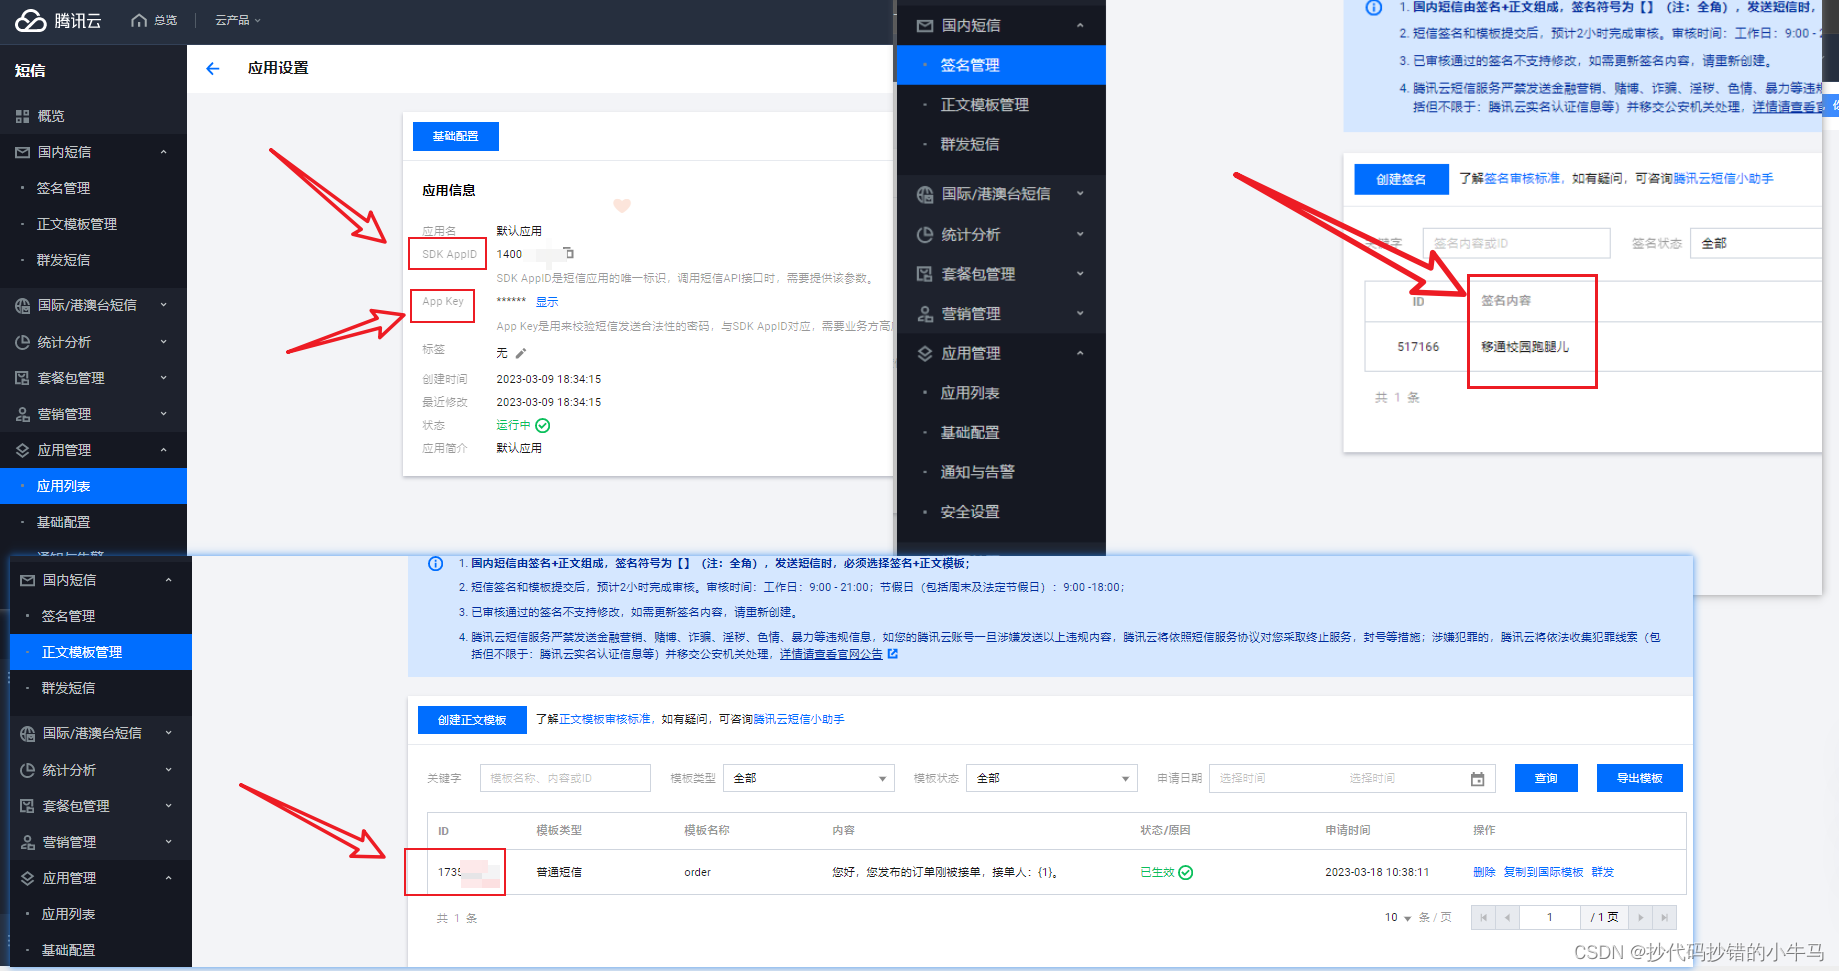Go to the next page arrow in the pagination
This screenshot has width=1839, height=971.
tap(1640, 917)
